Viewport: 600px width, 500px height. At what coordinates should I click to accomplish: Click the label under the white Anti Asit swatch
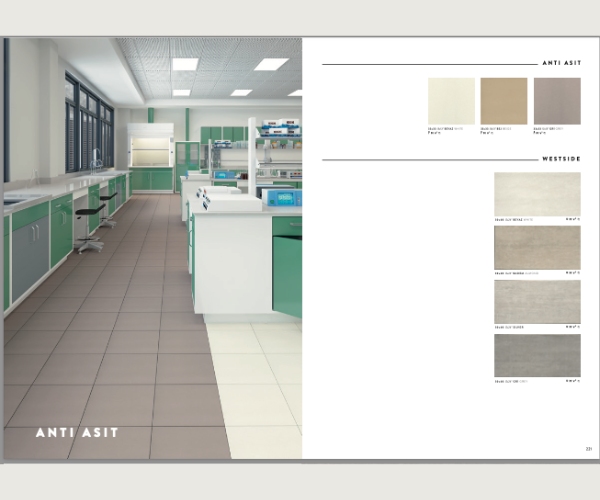tap(445, 130)
